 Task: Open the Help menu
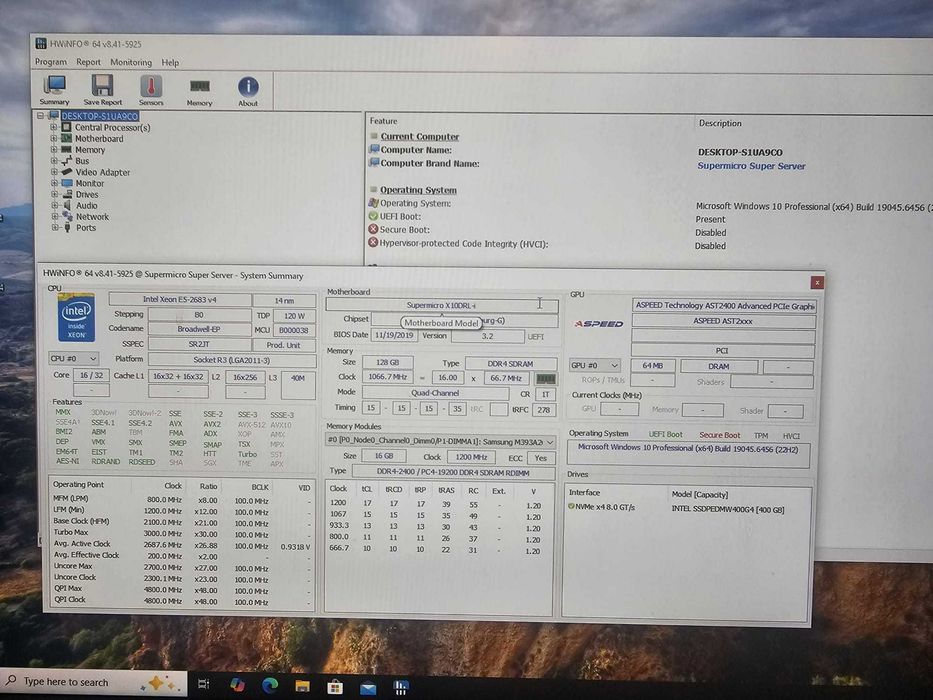[170, 62]
